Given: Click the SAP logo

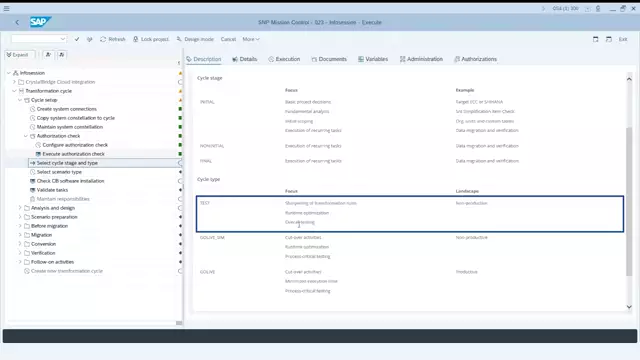Looking at the screenshot, I should pos(40,22).
